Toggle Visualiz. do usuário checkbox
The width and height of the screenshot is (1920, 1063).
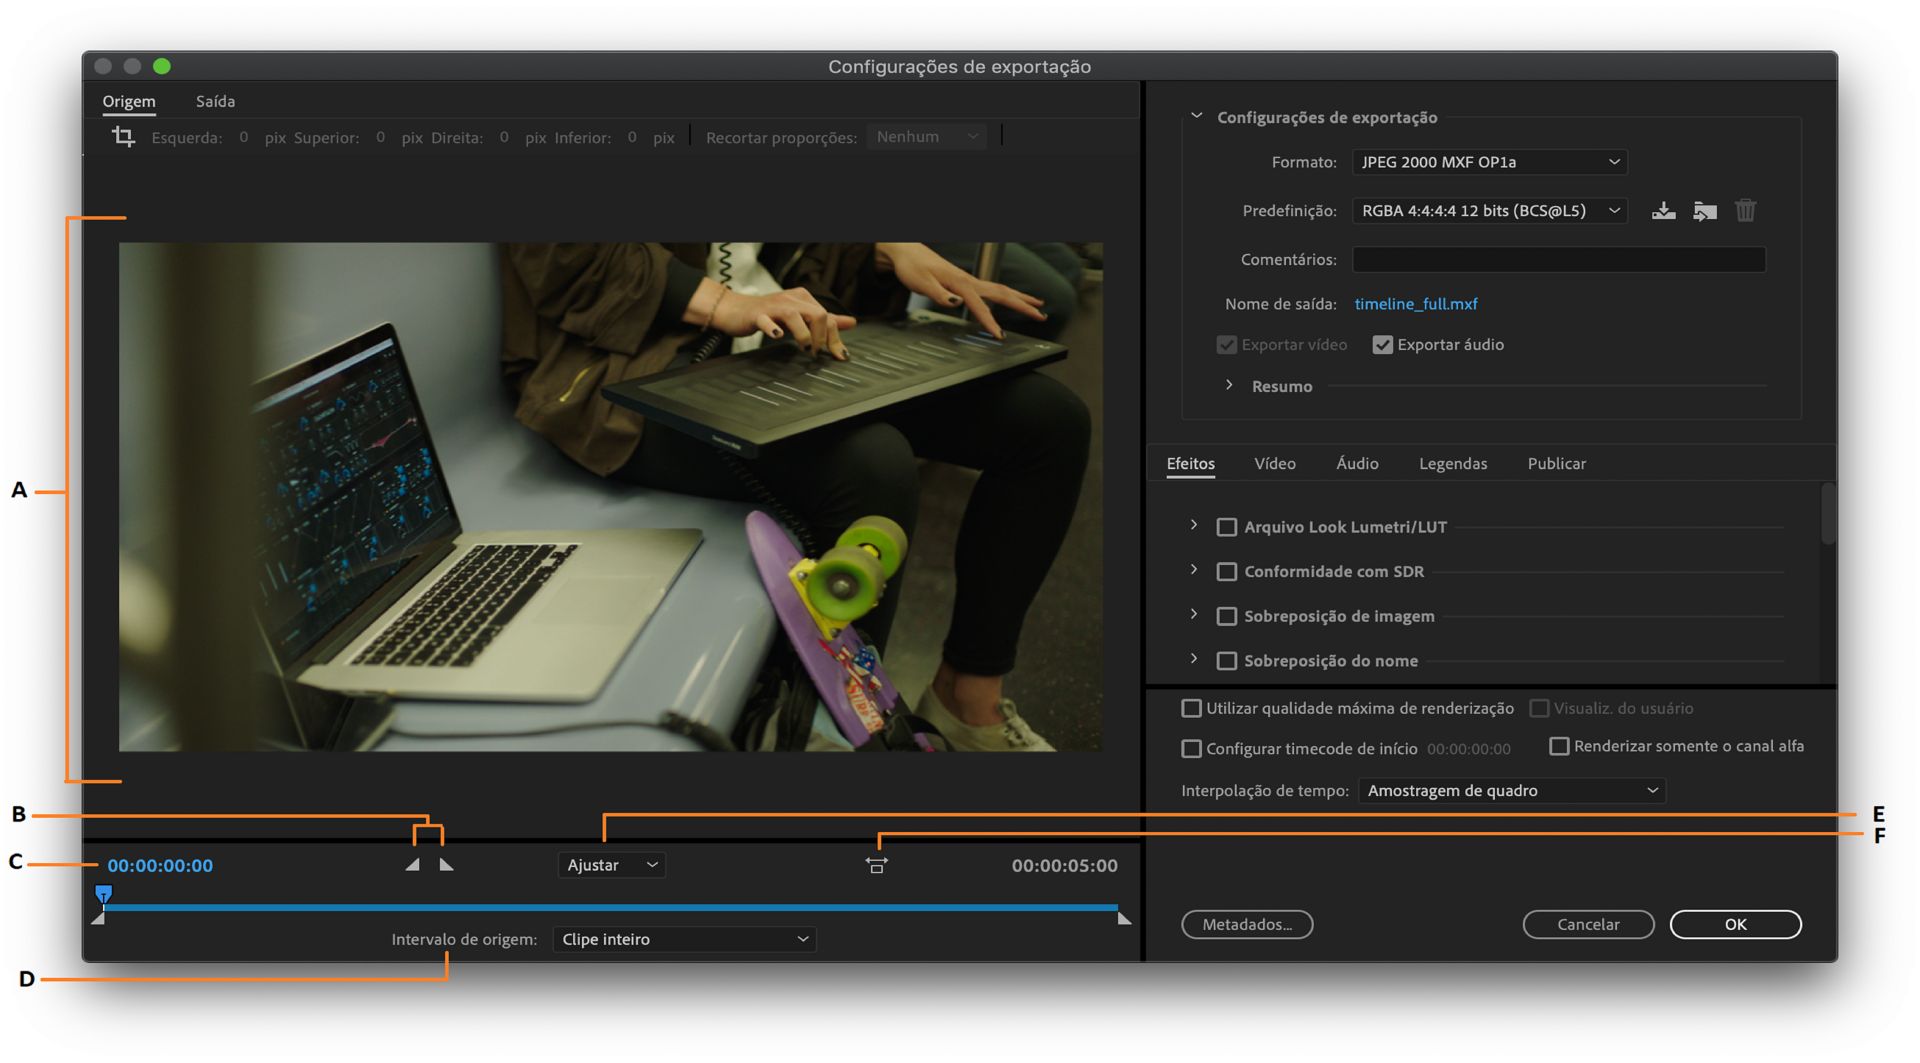click(1539, 708)
